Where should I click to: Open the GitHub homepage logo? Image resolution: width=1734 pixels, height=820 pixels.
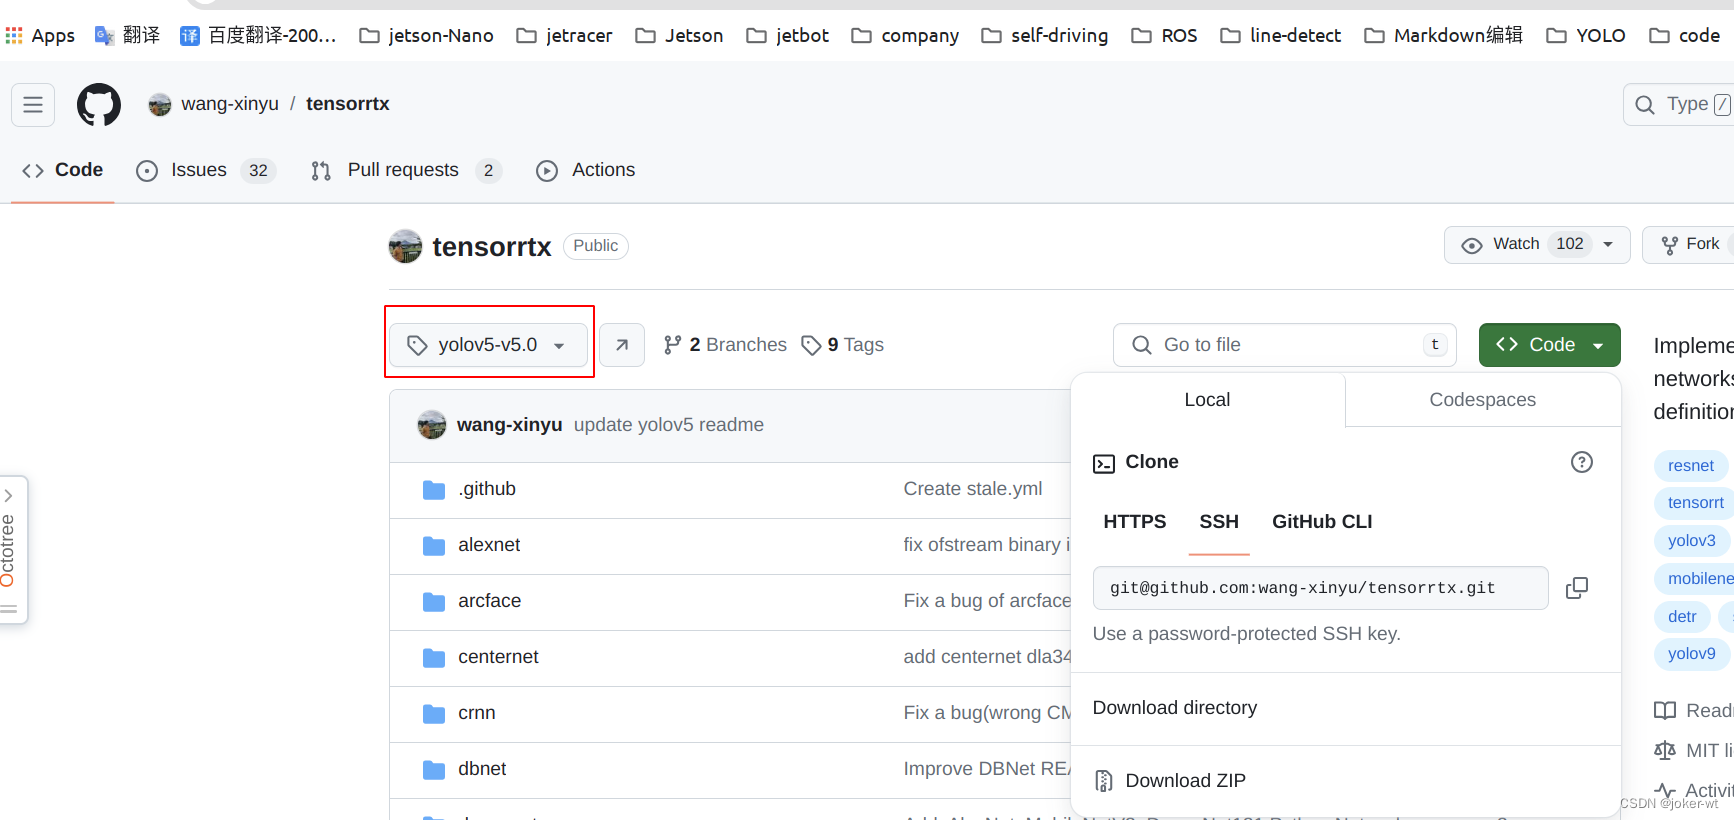click(x=99, y=105)
